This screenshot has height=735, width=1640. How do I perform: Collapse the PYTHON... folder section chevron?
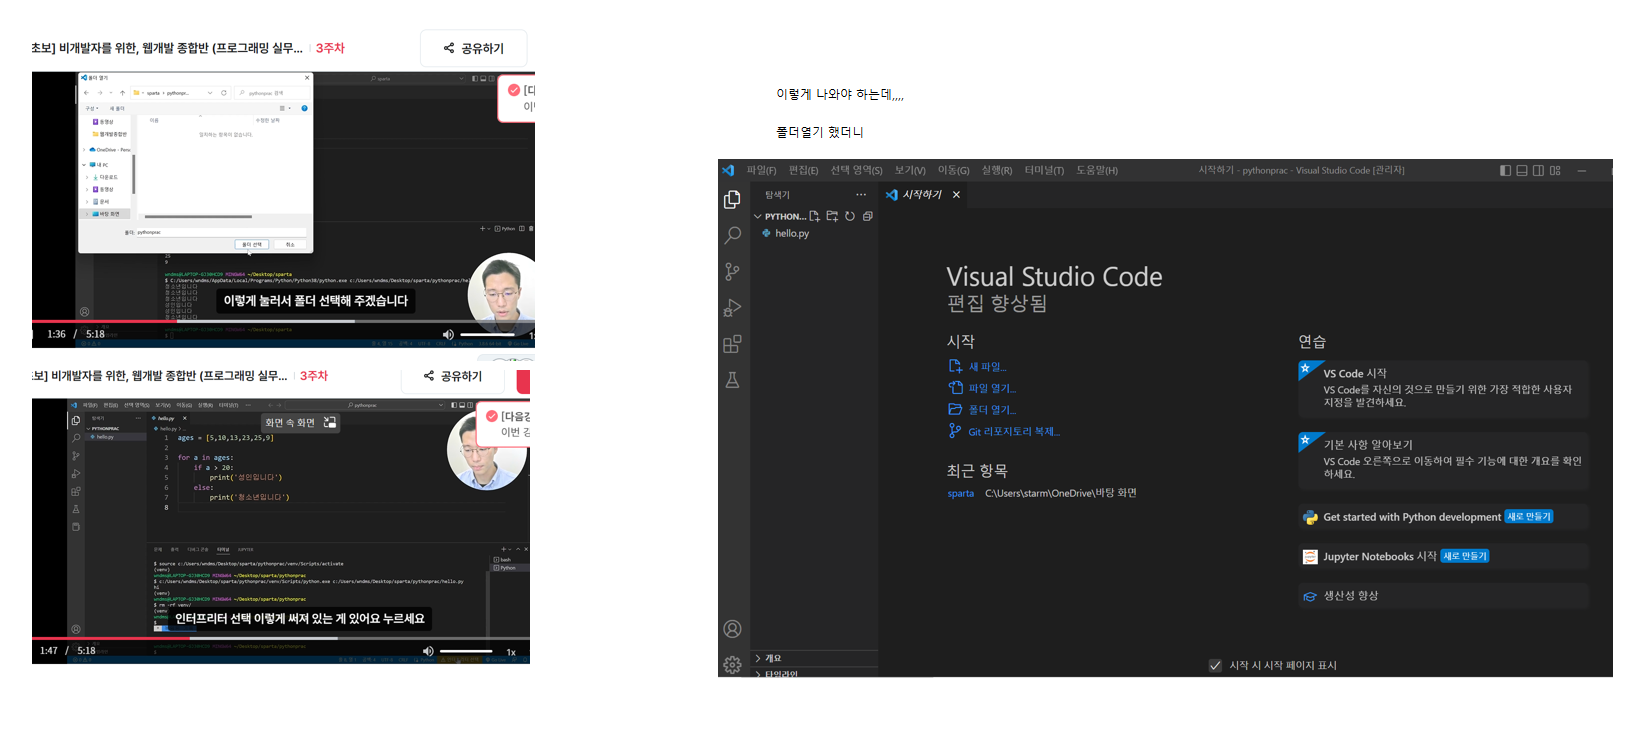coord(758,216)
